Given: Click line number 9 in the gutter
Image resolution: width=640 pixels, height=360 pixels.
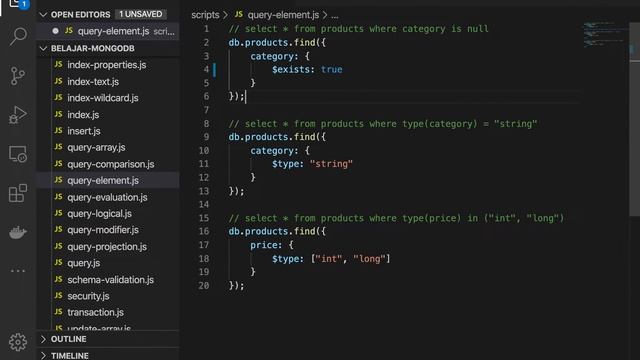Looking at the screenshot, I should tap(206, 137).
